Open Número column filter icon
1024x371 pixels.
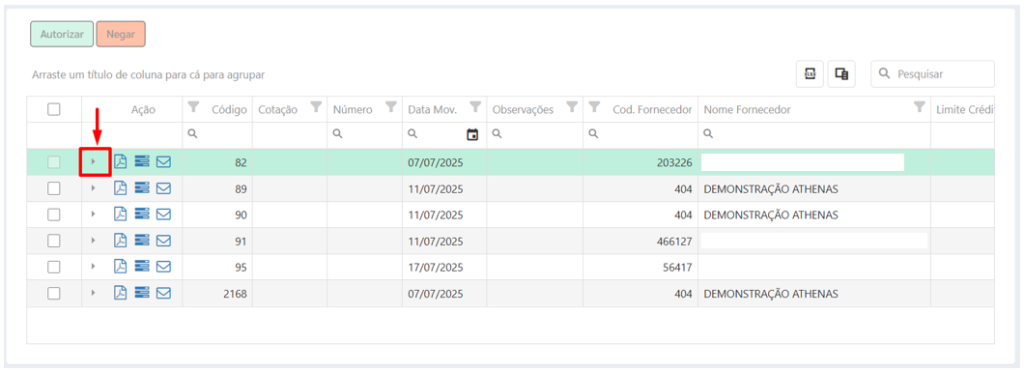pyautogui.click(x=391, y=106)
